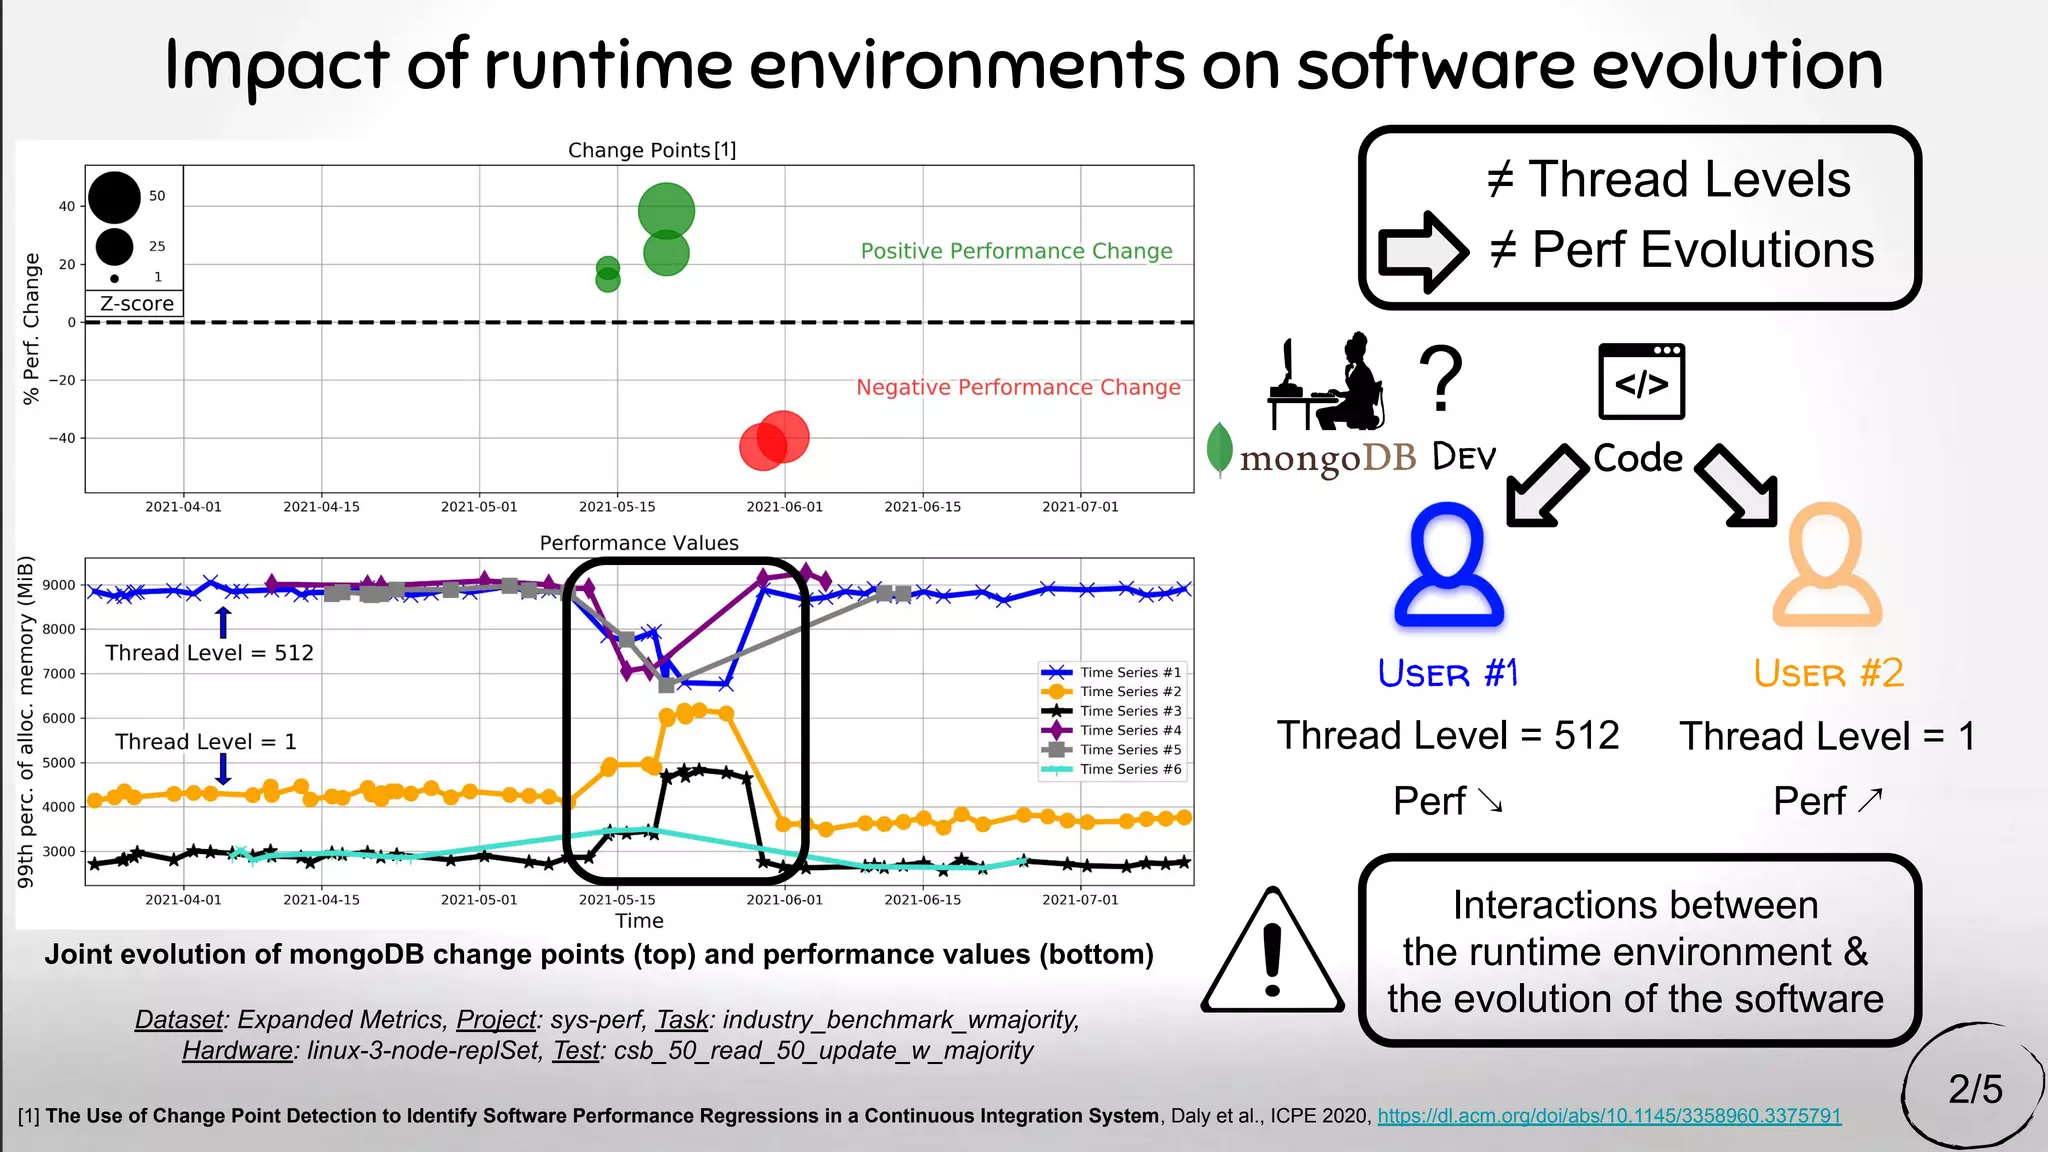Open the ACM doi hyperlink in footnote

1608,1116
